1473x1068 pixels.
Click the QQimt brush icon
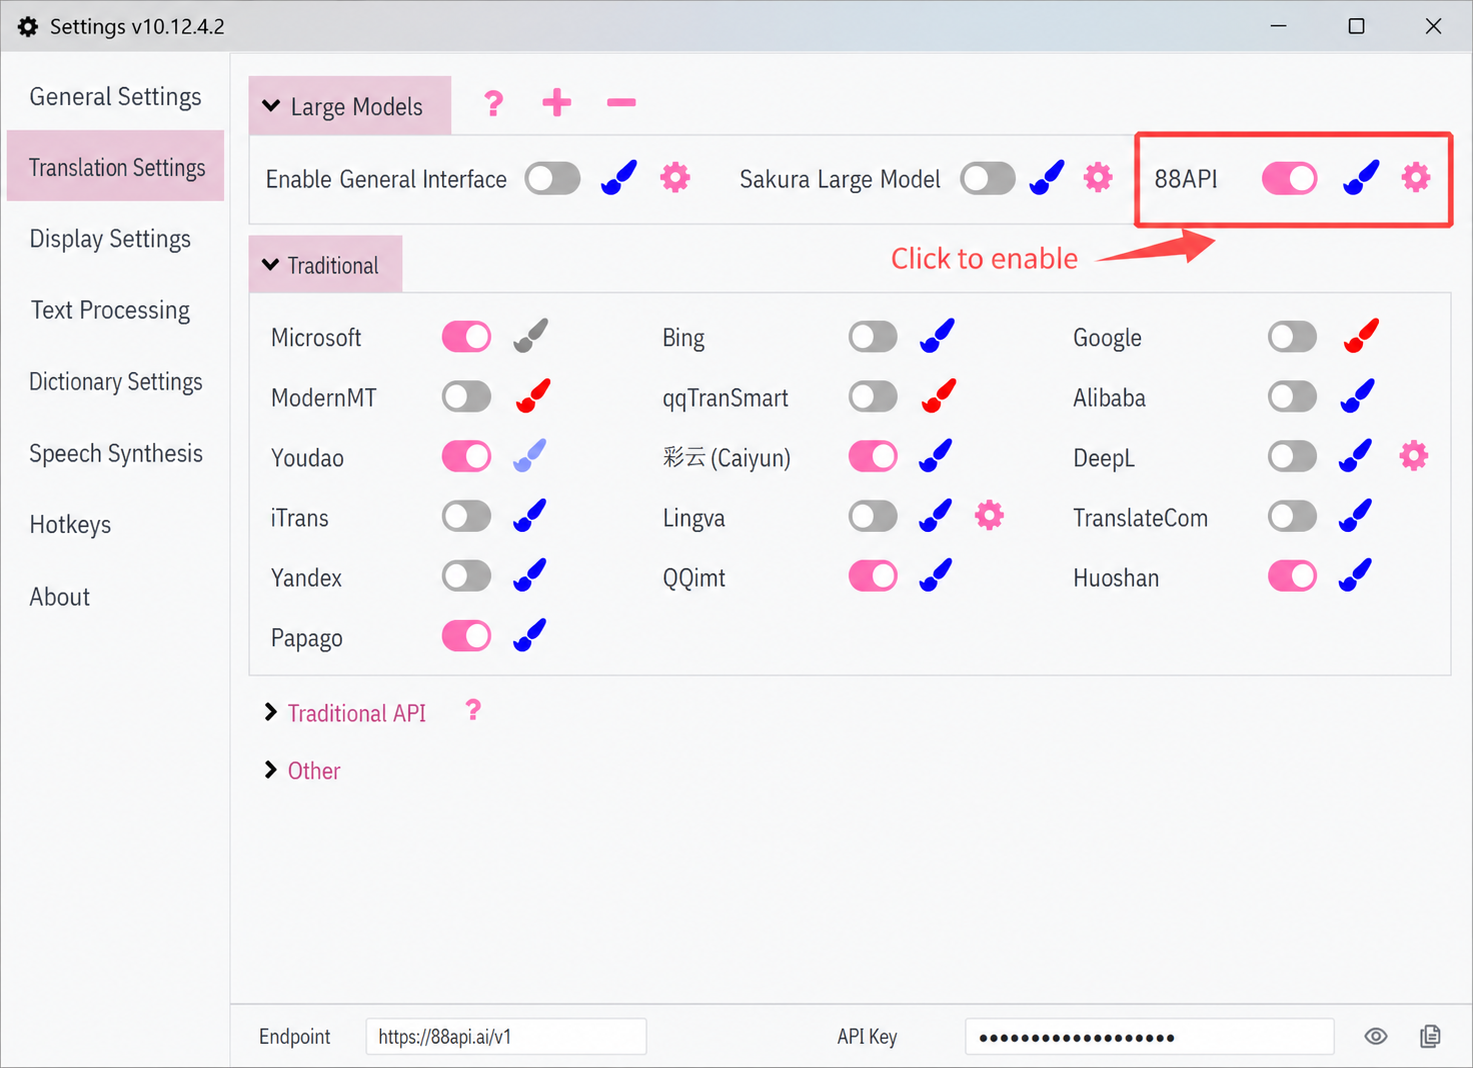936,576
